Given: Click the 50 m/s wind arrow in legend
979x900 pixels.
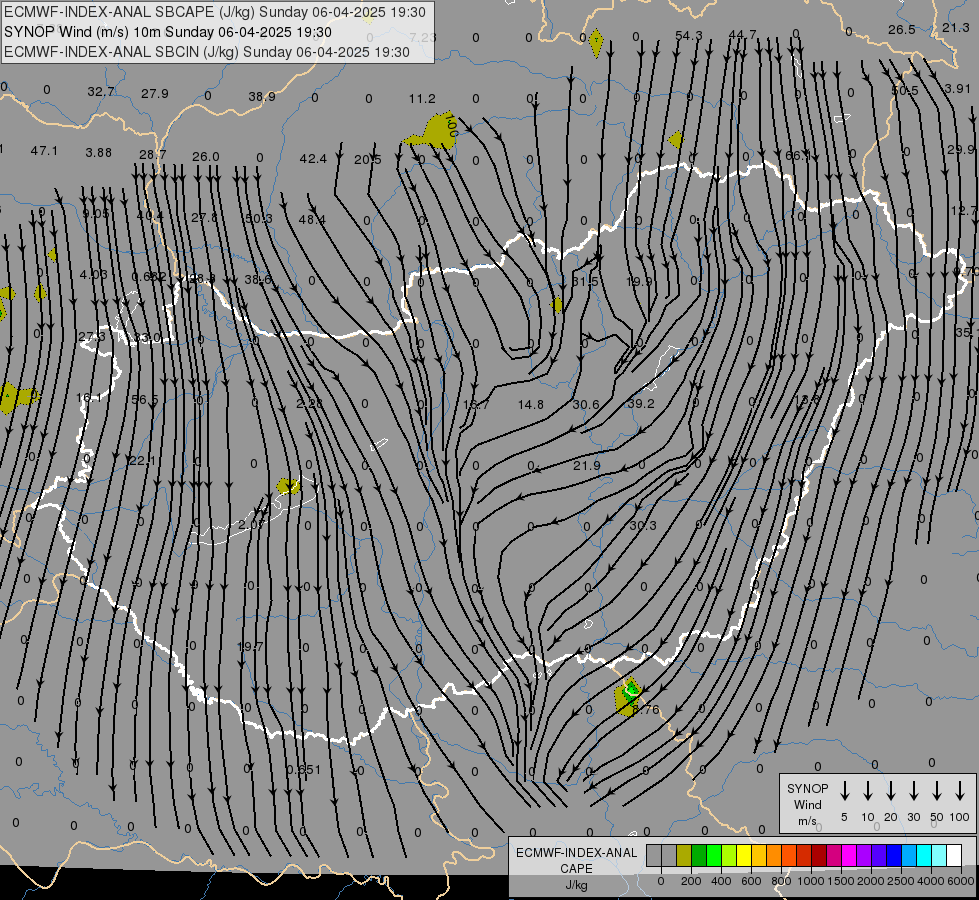Looking at the screenshot, I should tap(937, 791).
